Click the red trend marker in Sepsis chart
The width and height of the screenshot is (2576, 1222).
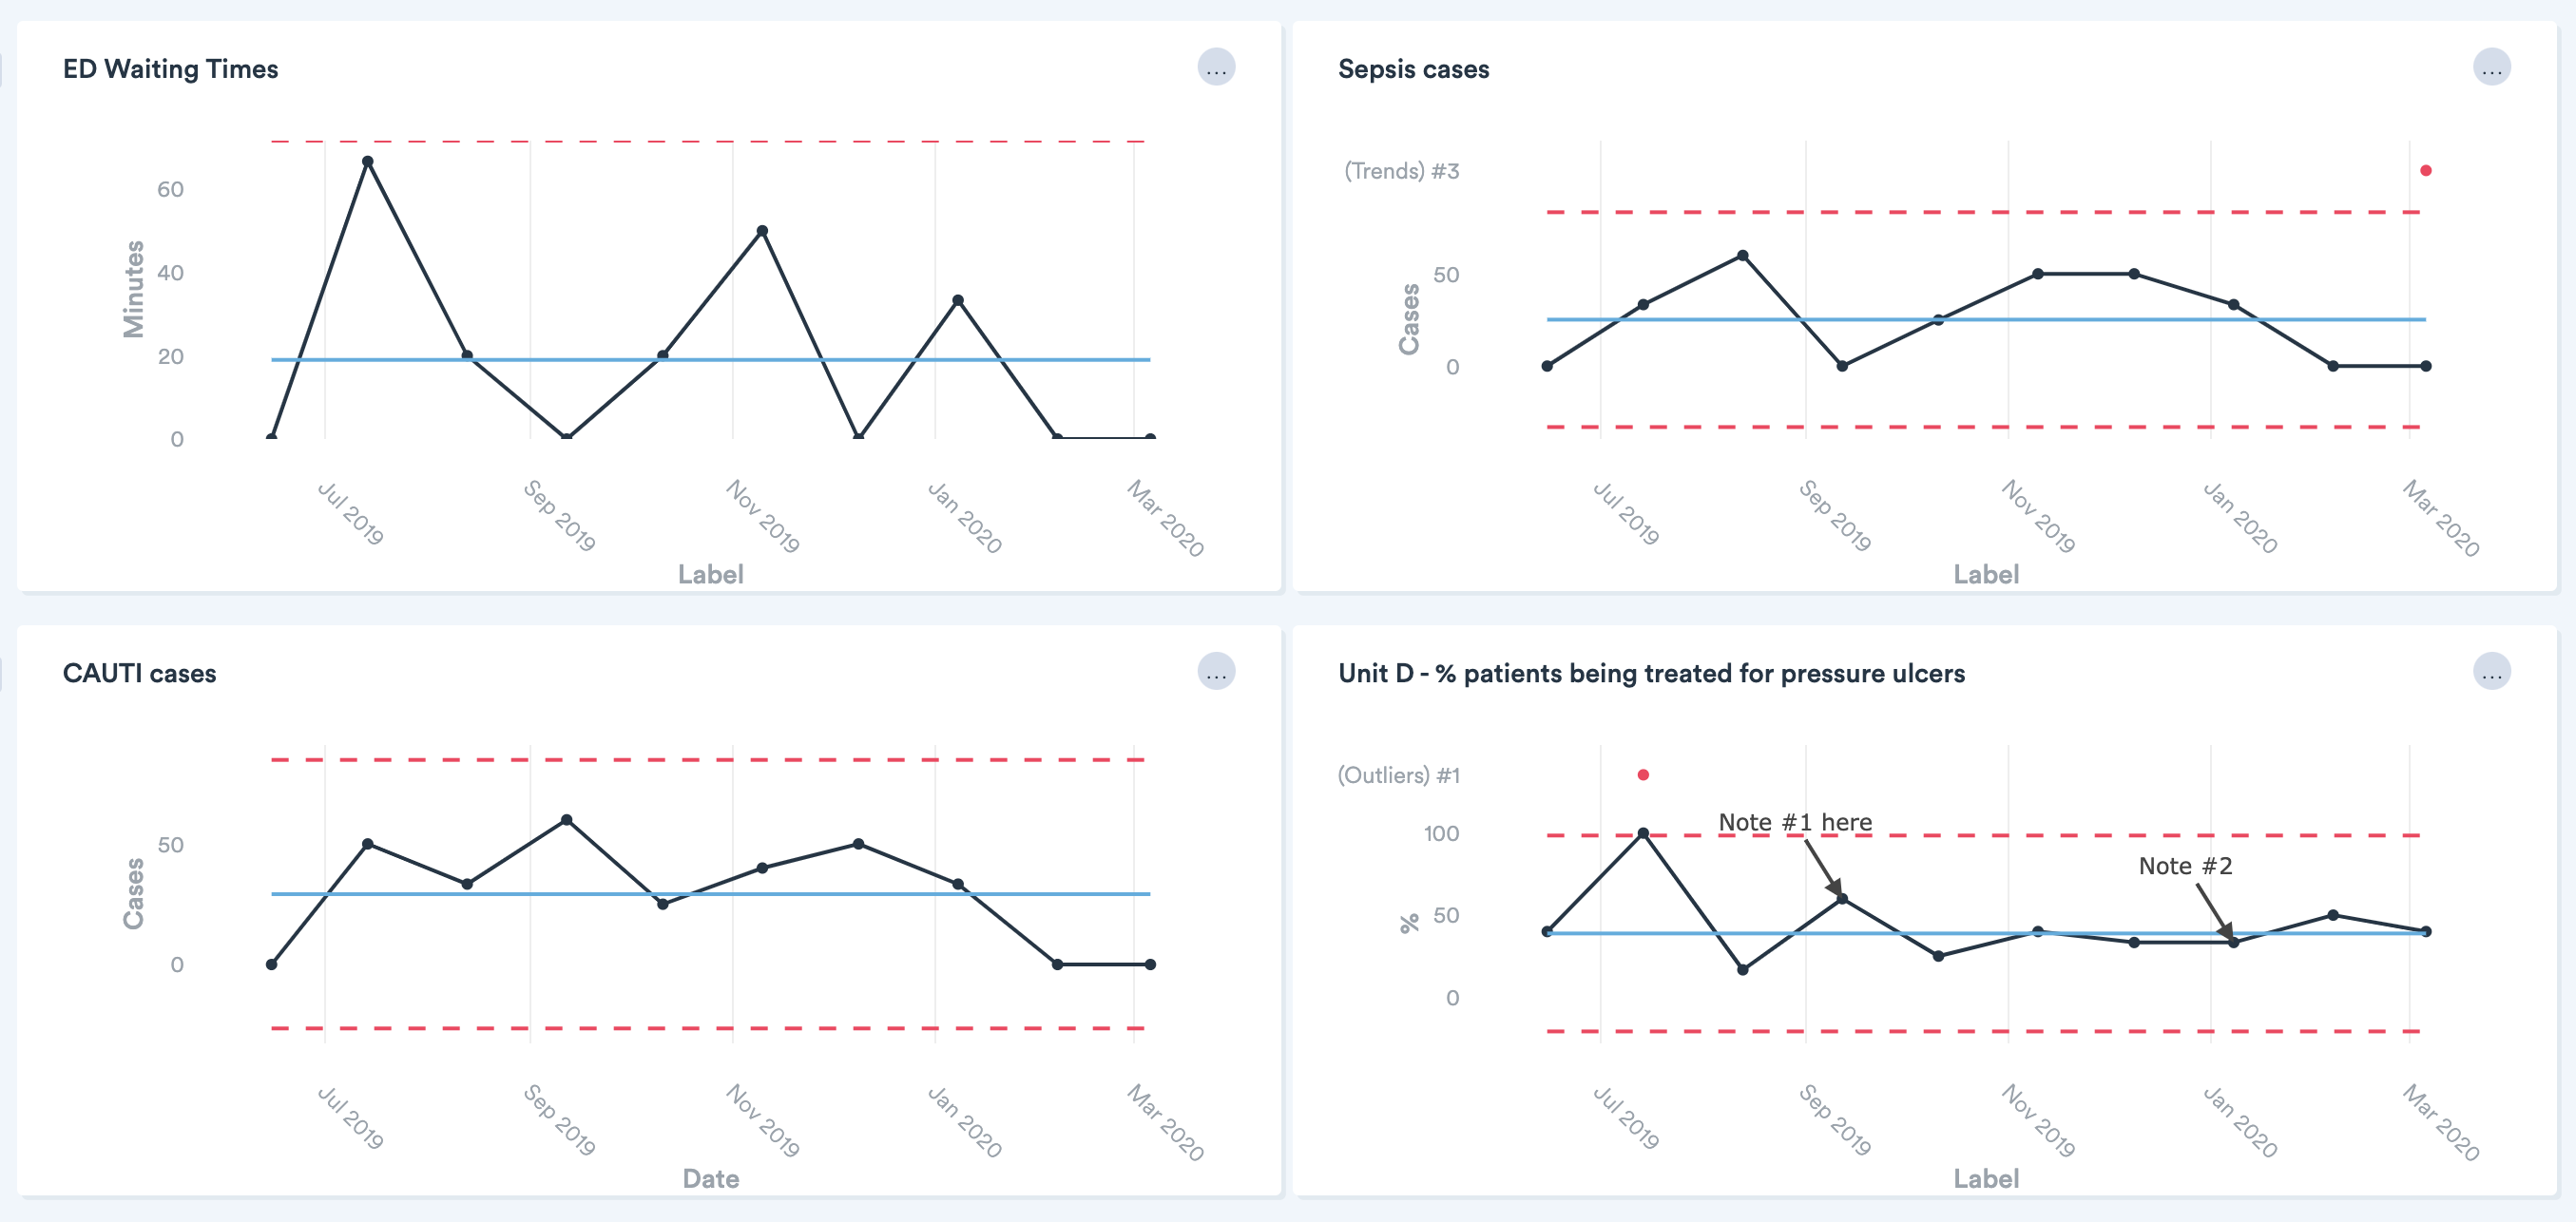pyautogui.click(x=2425, y=171)
